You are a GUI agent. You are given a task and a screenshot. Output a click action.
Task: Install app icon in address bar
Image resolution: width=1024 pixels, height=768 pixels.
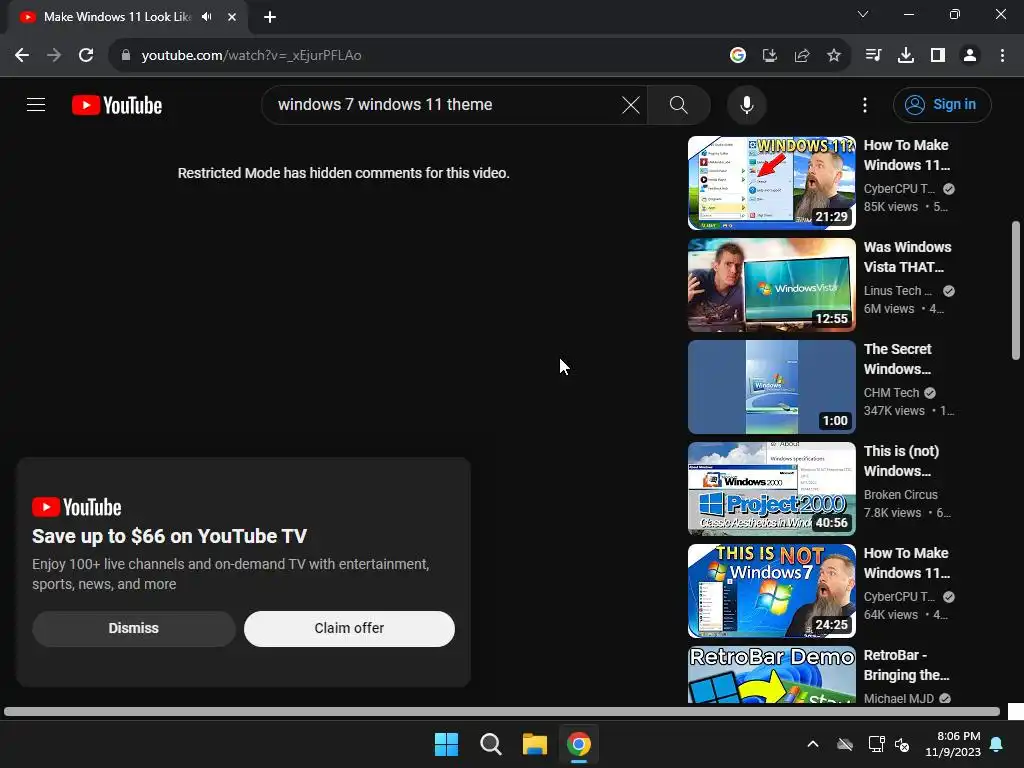click(x=770, y=56)
